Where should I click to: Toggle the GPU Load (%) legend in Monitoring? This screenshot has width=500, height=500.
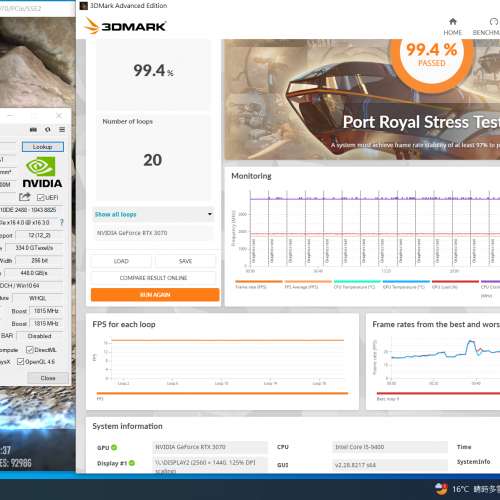[455, 284]
